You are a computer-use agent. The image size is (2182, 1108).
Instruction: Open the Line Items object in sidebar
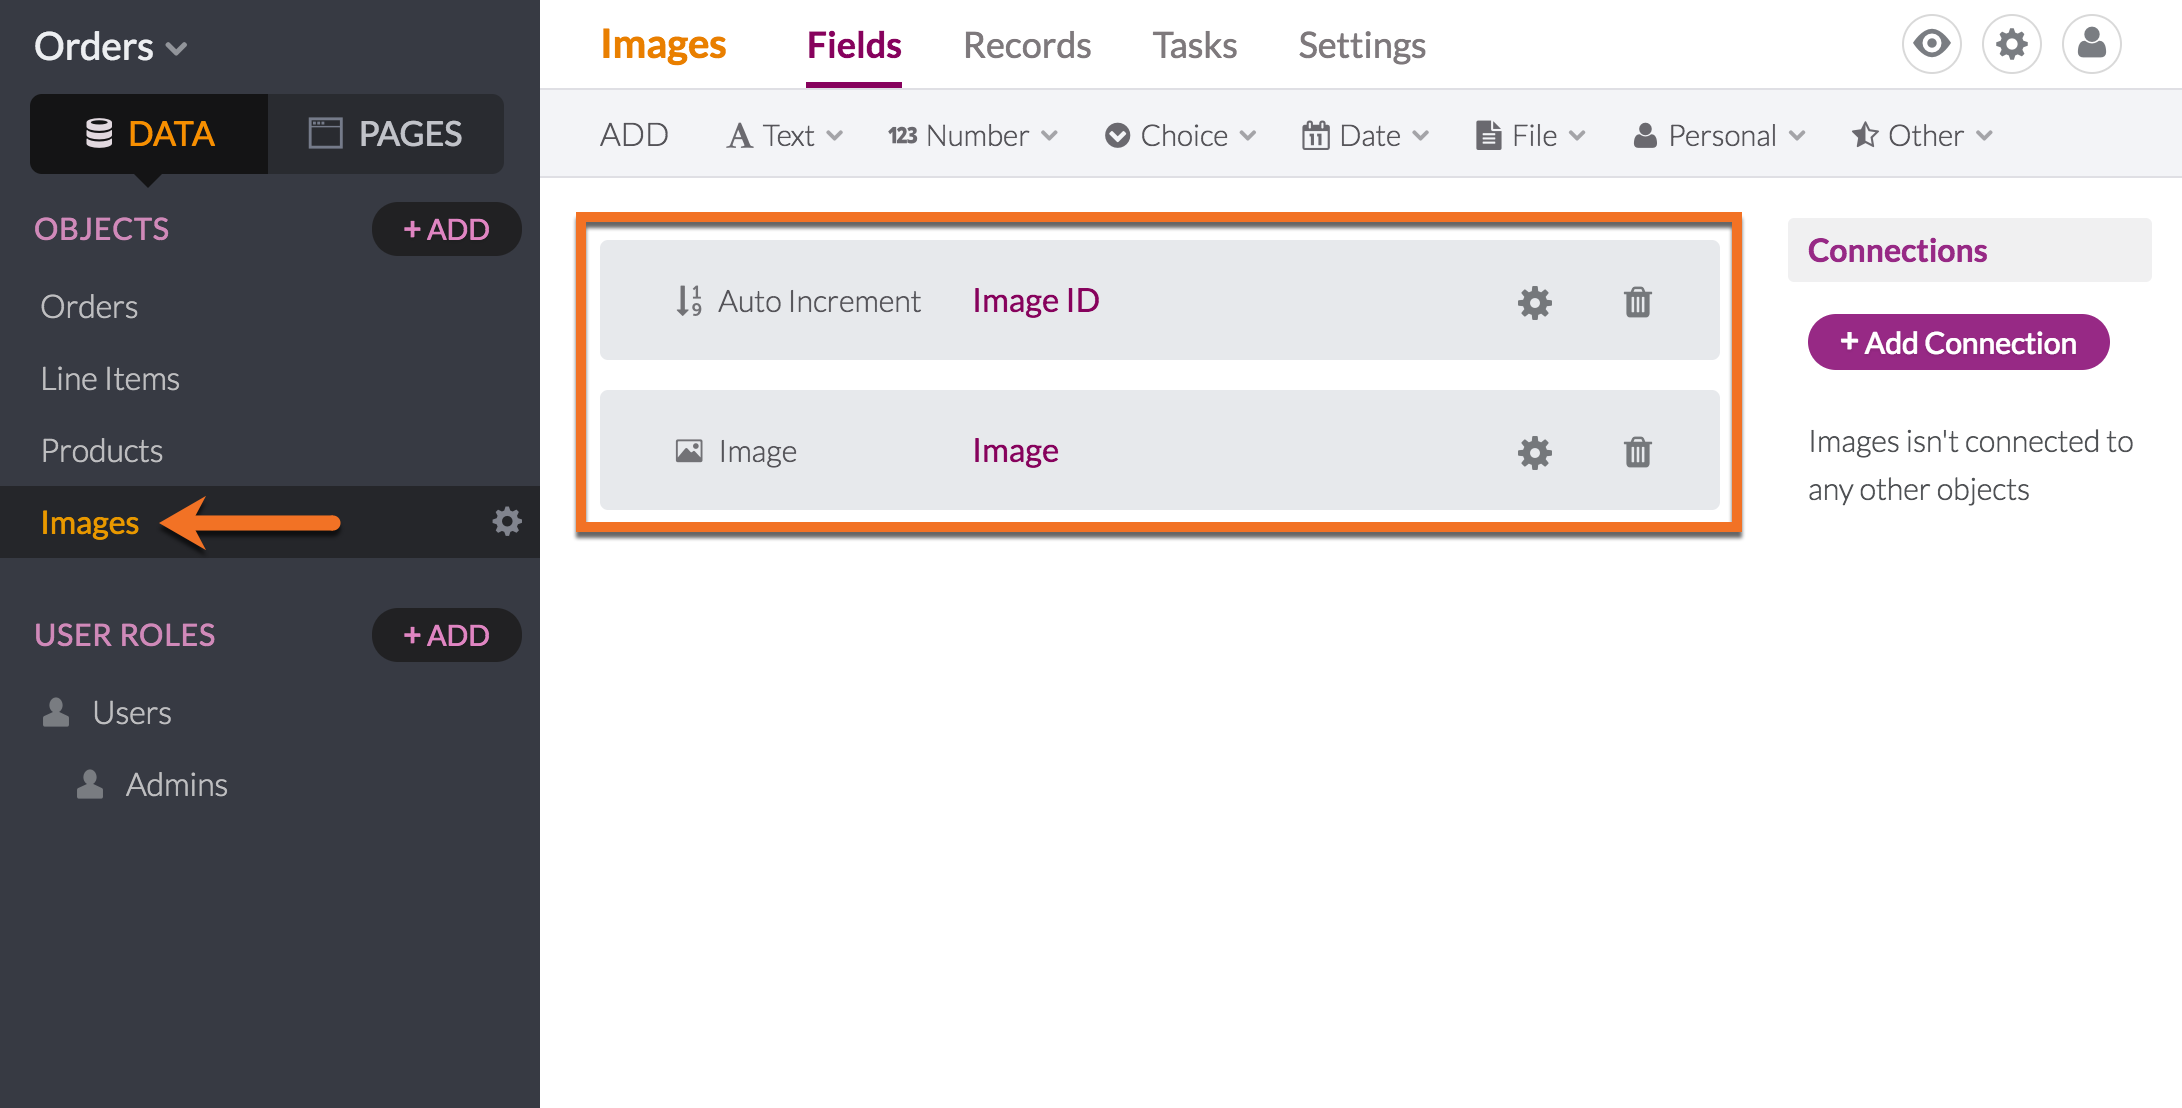pos(110,378)
